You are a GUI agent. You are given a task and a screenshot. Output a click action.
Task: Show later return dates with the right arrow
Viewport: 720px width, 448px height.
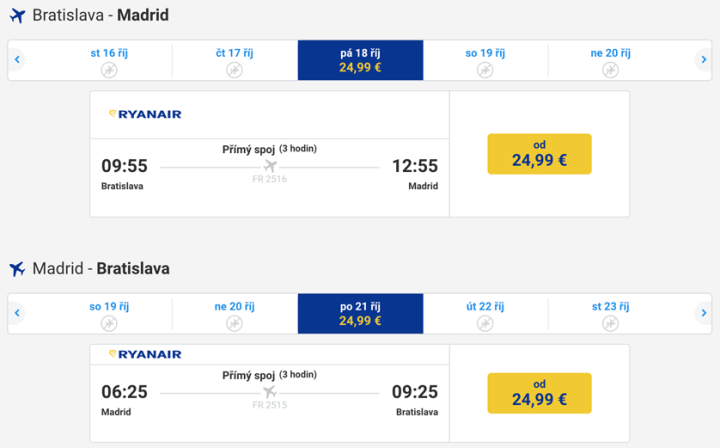(704, 313)
